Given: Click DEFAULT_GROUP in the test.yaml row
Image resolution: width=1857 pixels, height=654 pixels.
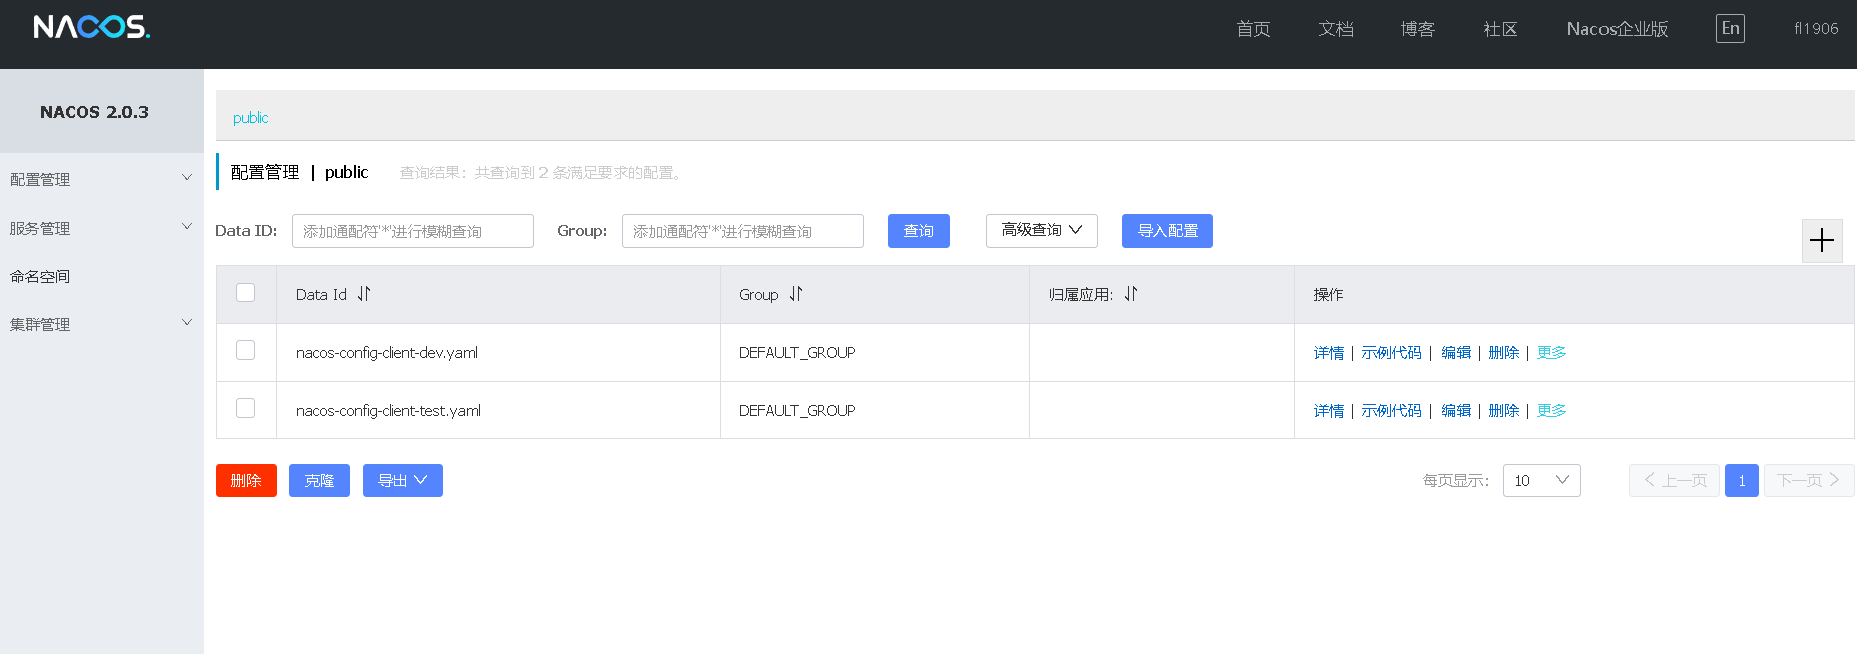Looking at the screenshot, I should [797, 410].
